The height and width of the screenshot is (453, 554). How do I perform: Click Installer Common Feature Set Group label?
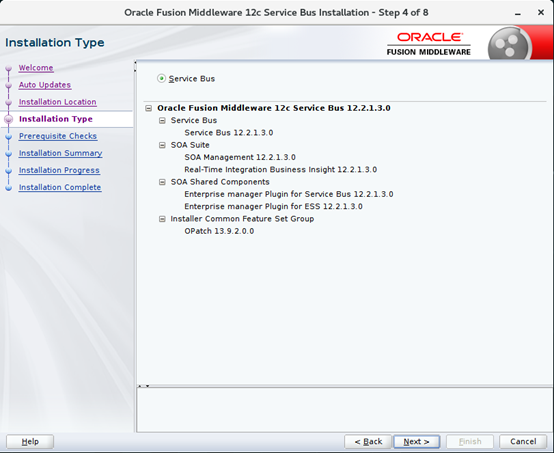pos(242,219)
